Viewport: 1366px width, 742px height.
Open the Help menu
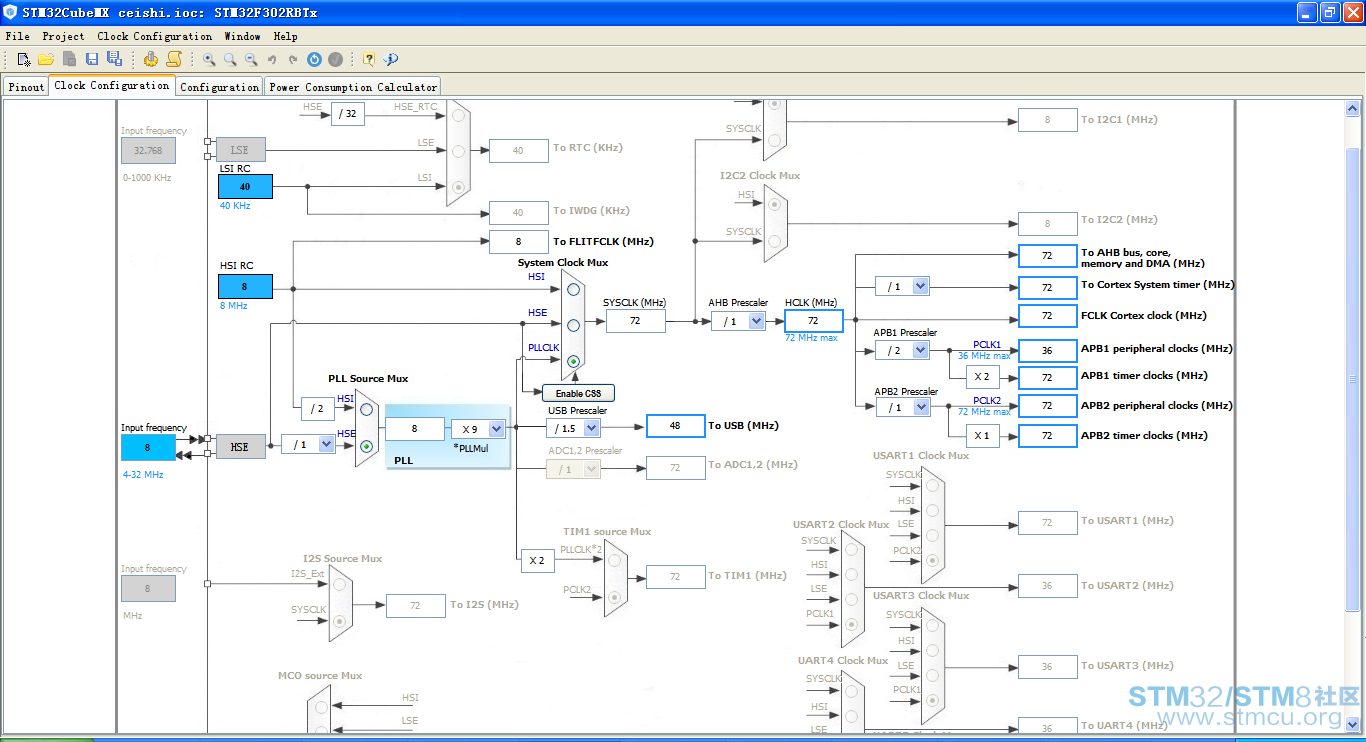286,36
